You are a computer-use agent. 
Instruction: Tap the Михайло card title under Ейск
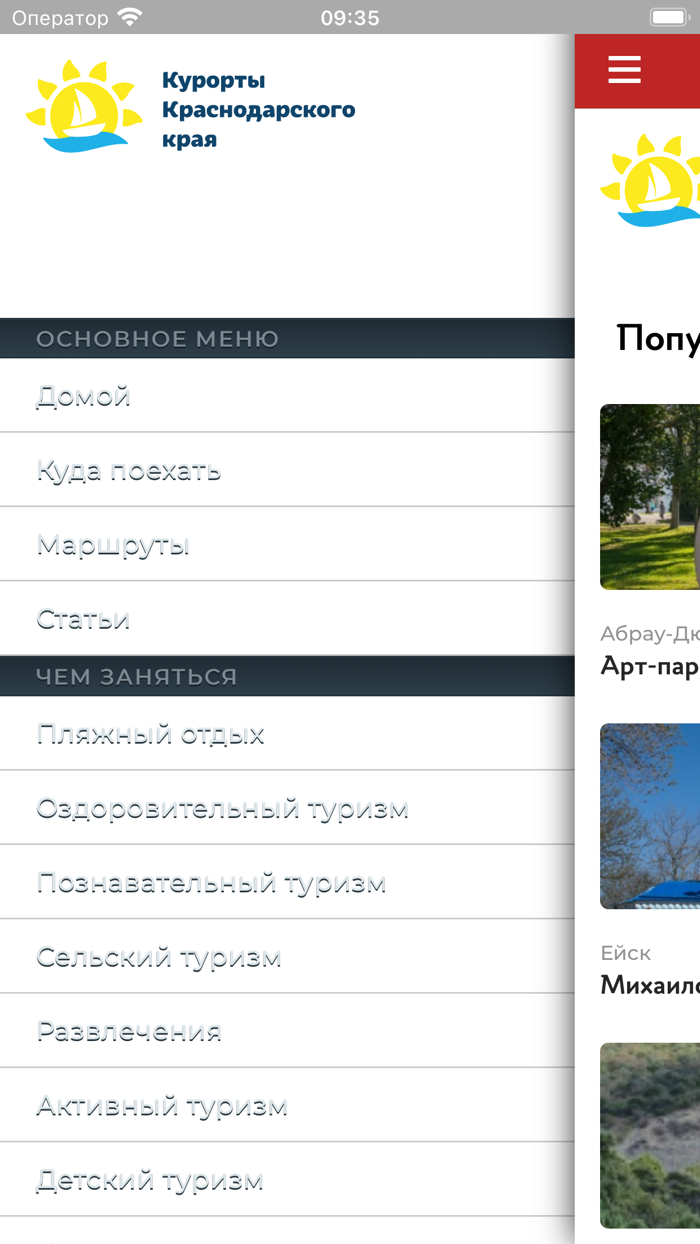650,985
